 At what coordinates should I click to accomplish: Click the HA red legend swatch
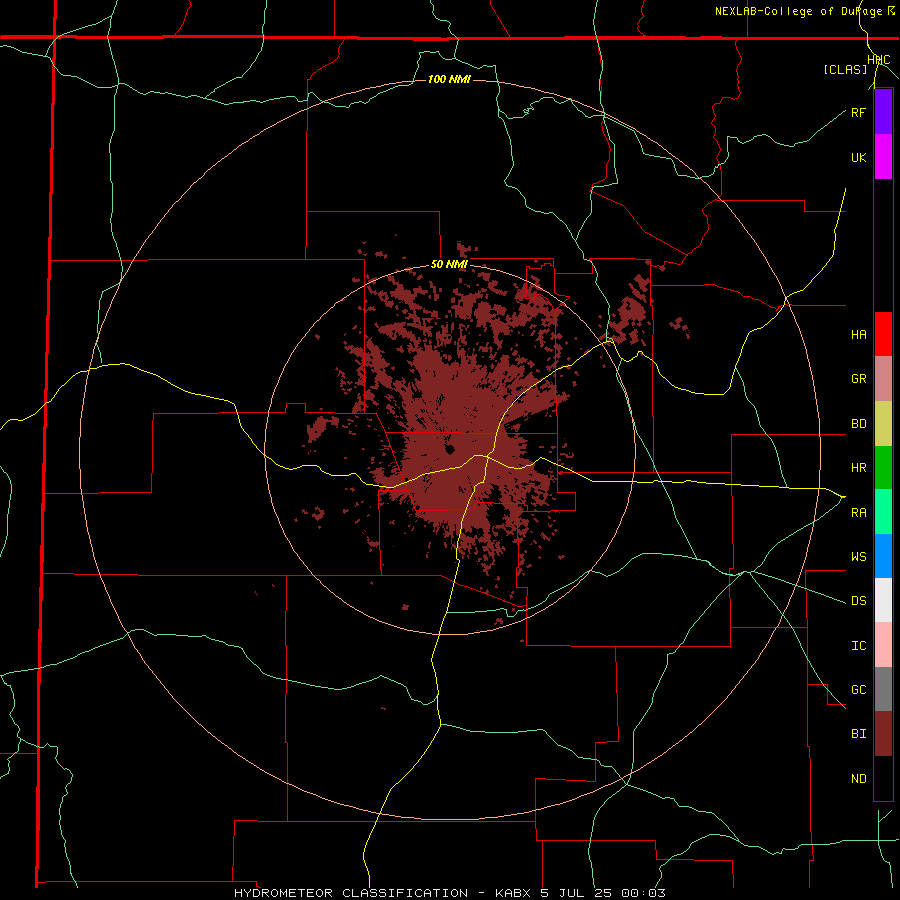click(x=883, y=334)
